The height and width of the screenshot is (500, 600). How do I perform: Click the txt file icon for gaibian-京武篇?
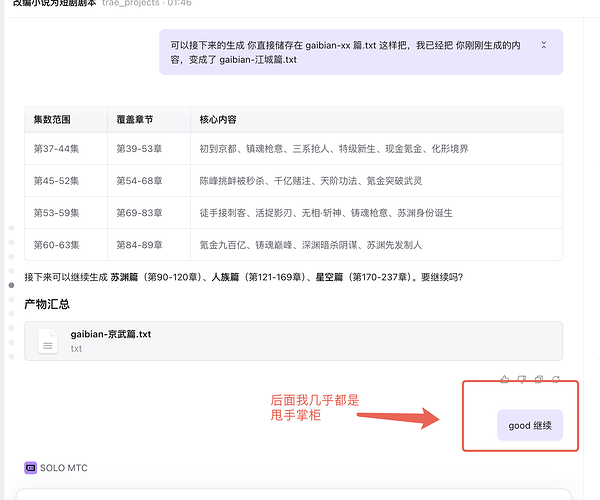[47, 341]
